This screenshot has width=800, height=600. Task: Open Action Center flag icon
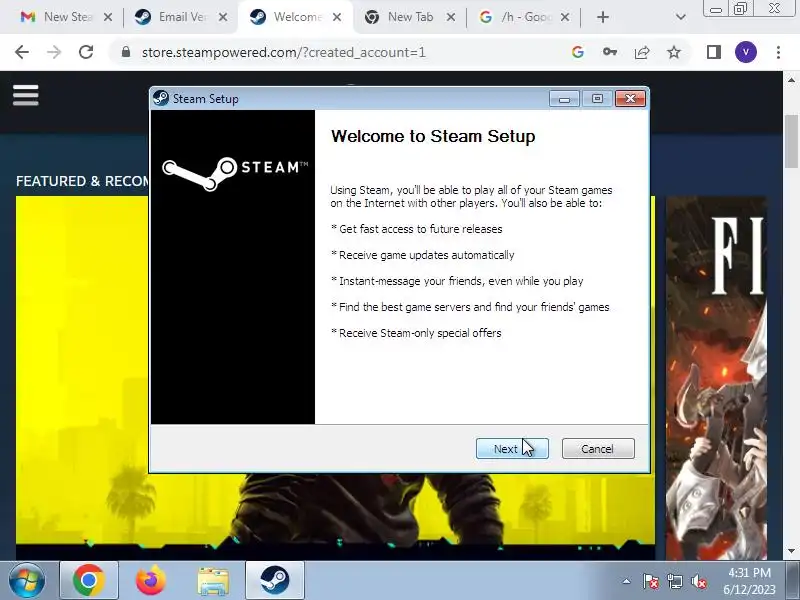click(651, 581)
